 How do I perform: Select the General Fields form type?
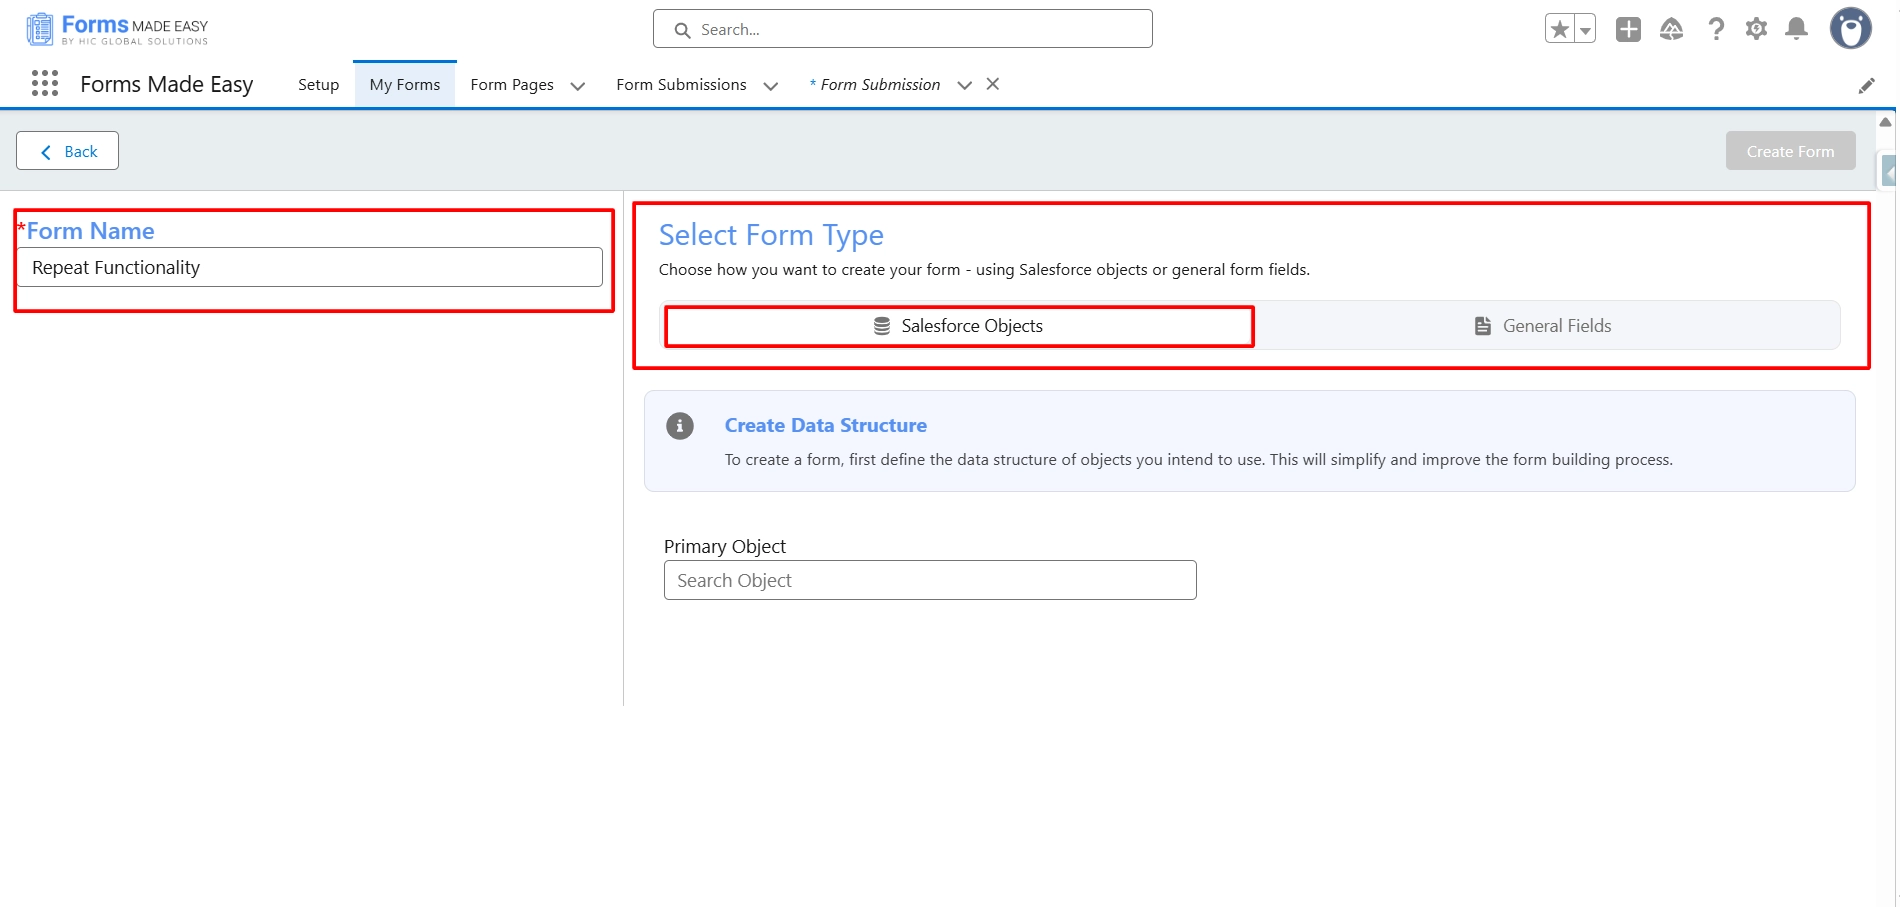coord(1546,326)
